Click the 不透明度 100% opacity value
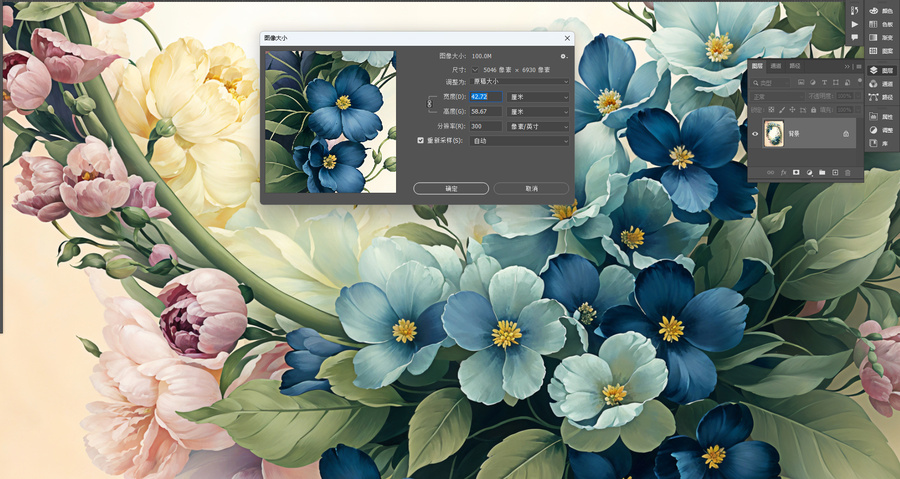The width and height of the screenshot is (900, 479). coord(844,96)
